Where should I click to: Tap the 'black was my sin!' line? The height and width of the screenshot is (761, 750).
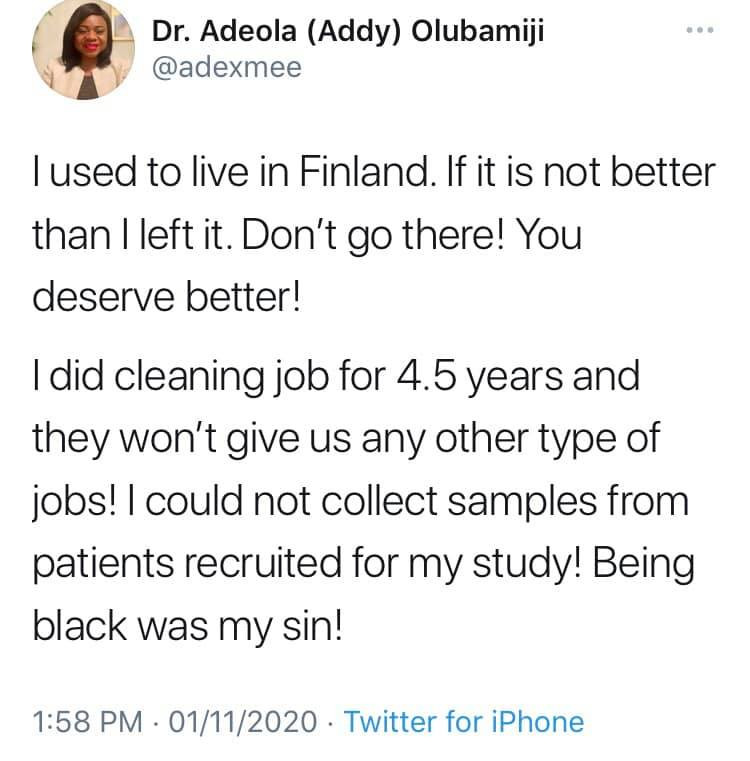(x=187, y=626)
